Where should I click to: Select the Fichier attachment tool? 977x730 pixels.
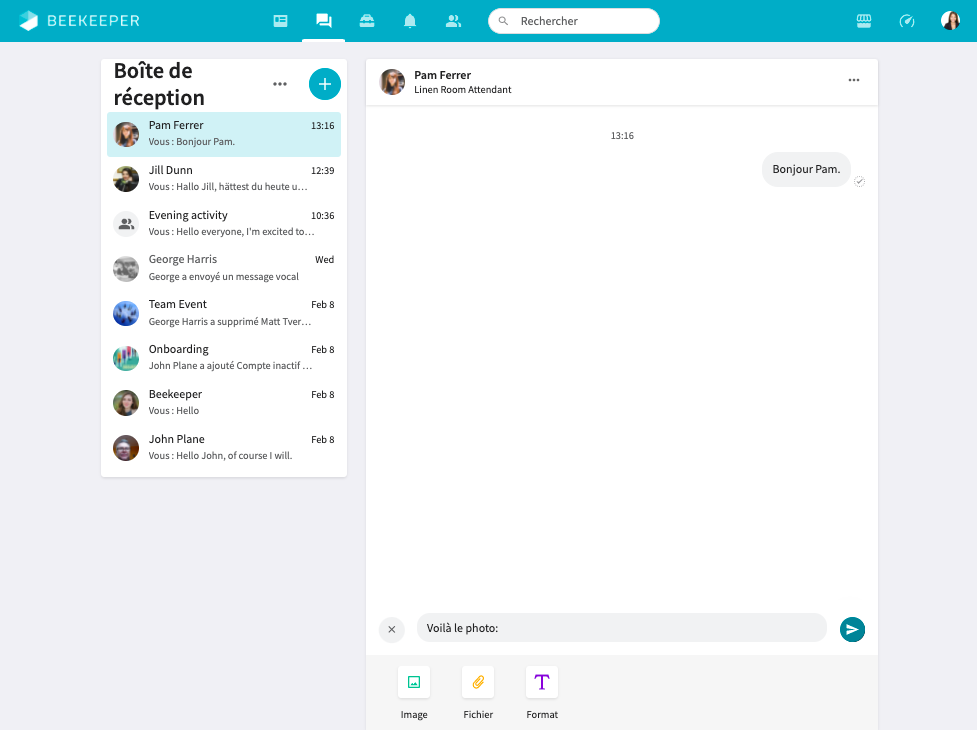click(x=478, y=682)
